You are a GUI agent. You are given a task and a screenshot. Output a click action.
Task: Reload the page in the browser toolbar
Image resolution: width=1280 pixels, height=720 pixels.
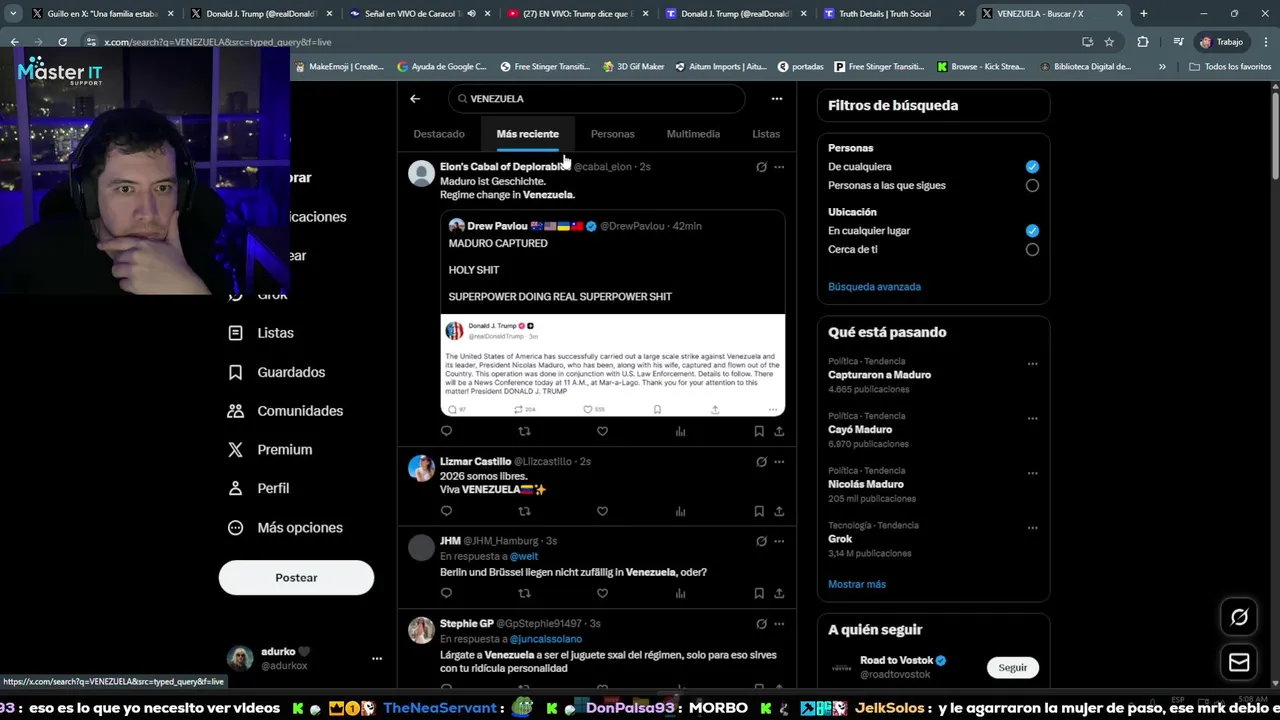point(62,42)
